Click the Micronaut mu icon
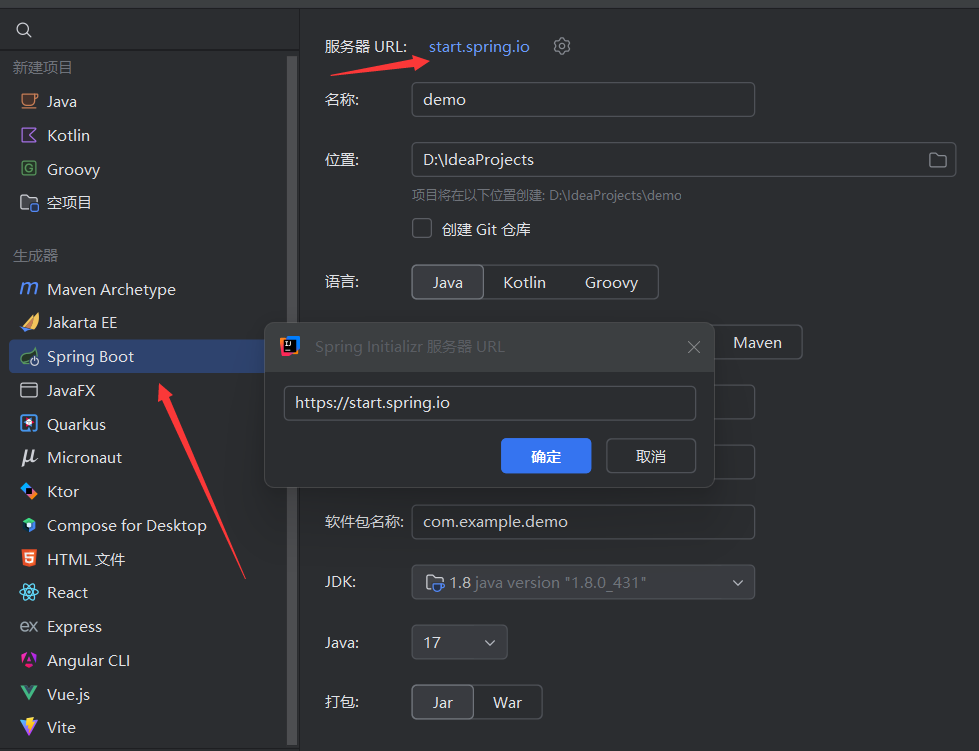979x751 pixels. coord(29,458)
